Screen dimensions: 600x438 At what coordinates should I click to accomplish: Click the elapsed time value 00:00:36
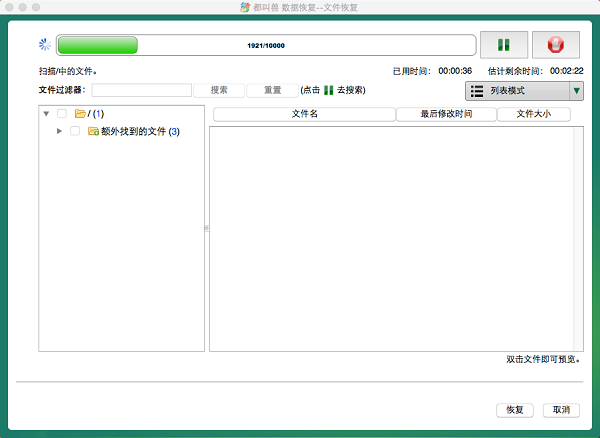point(455,71)
